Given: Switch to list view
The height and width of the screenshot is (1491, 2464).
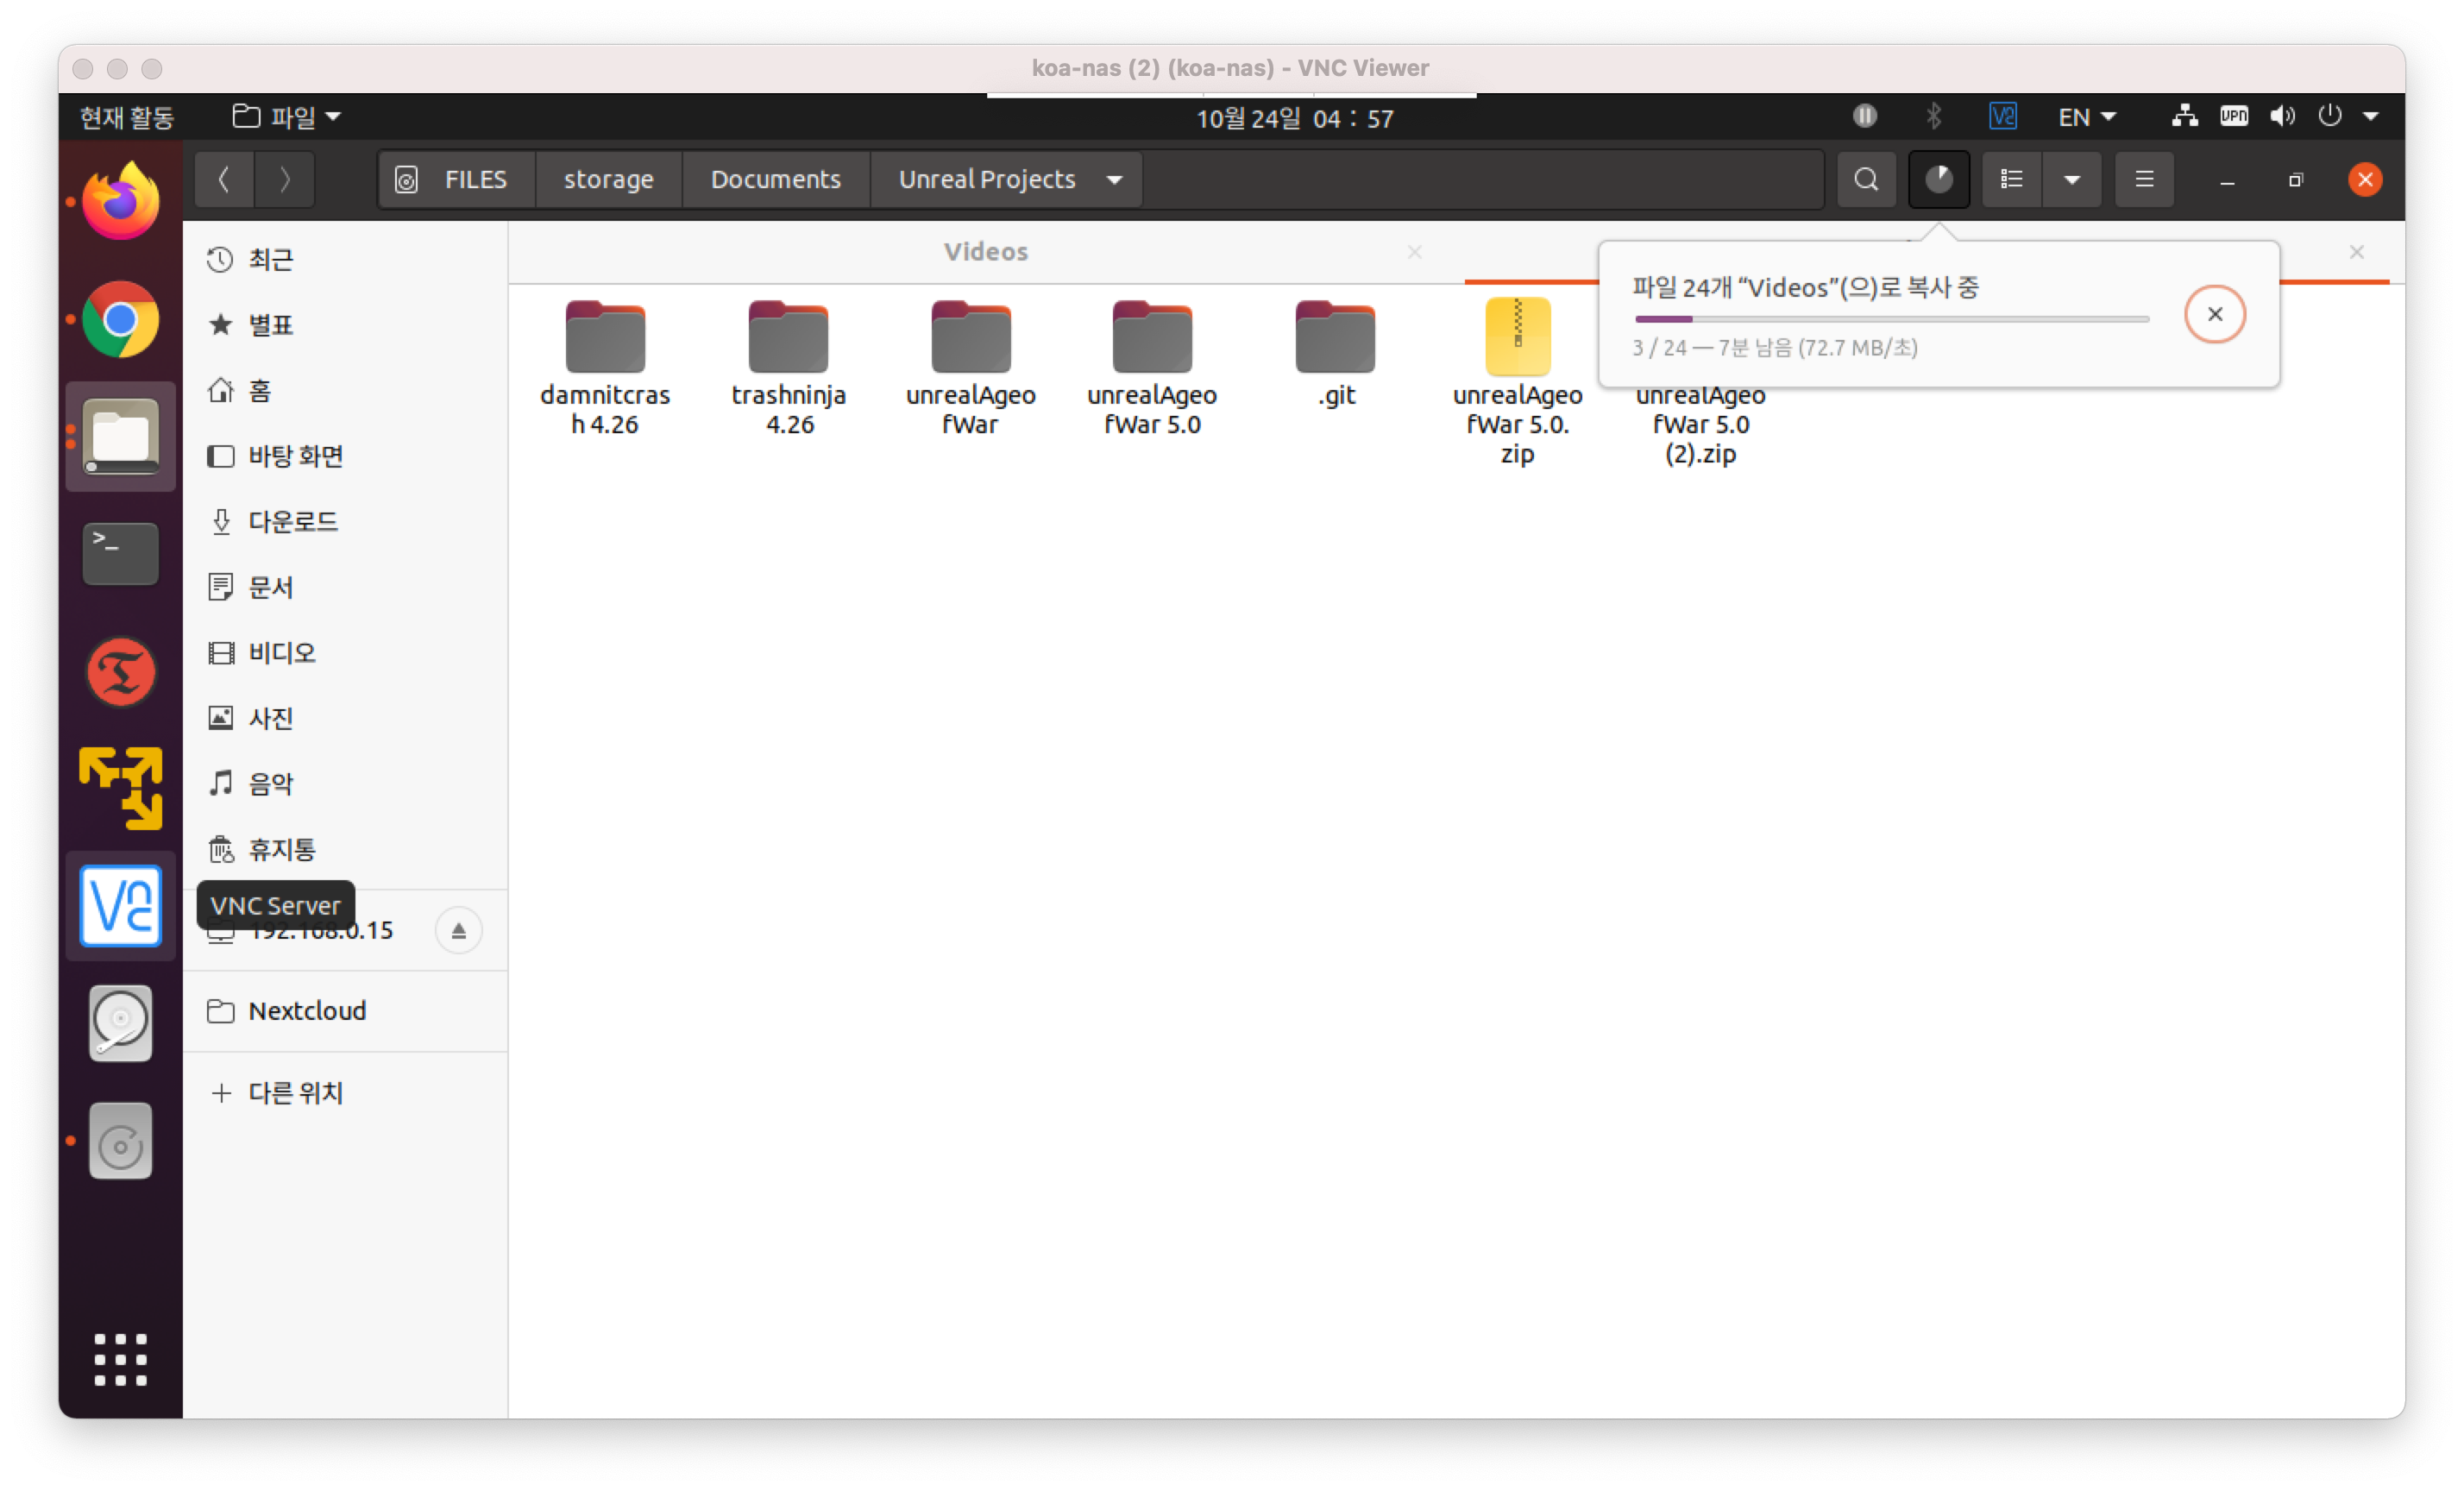Looking at the screenshot, I should pos(2011,180).
